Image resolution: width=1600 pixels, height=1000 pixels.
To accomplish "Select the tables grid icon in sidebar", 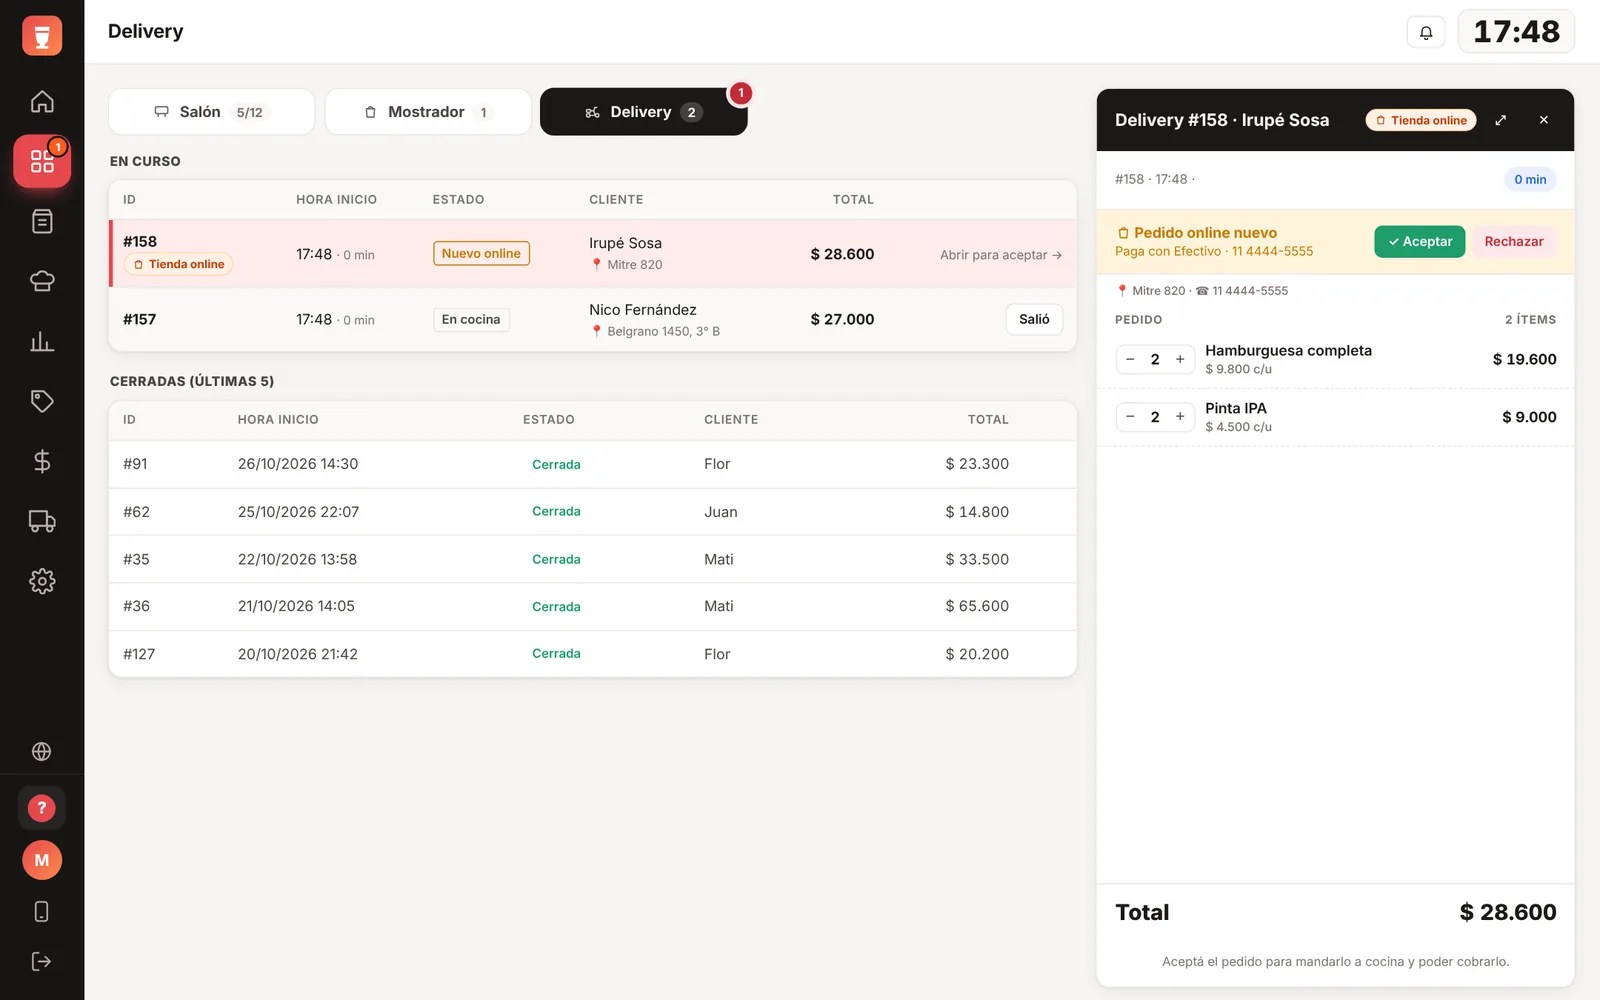I will click(x=42, y=161).
